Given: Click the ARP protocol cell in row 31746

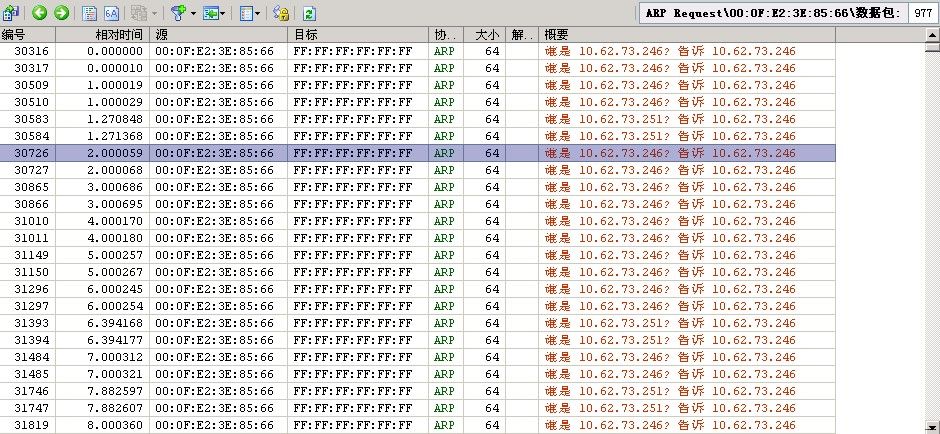Looking at the screenshot, I should click(x=444, y=391).
